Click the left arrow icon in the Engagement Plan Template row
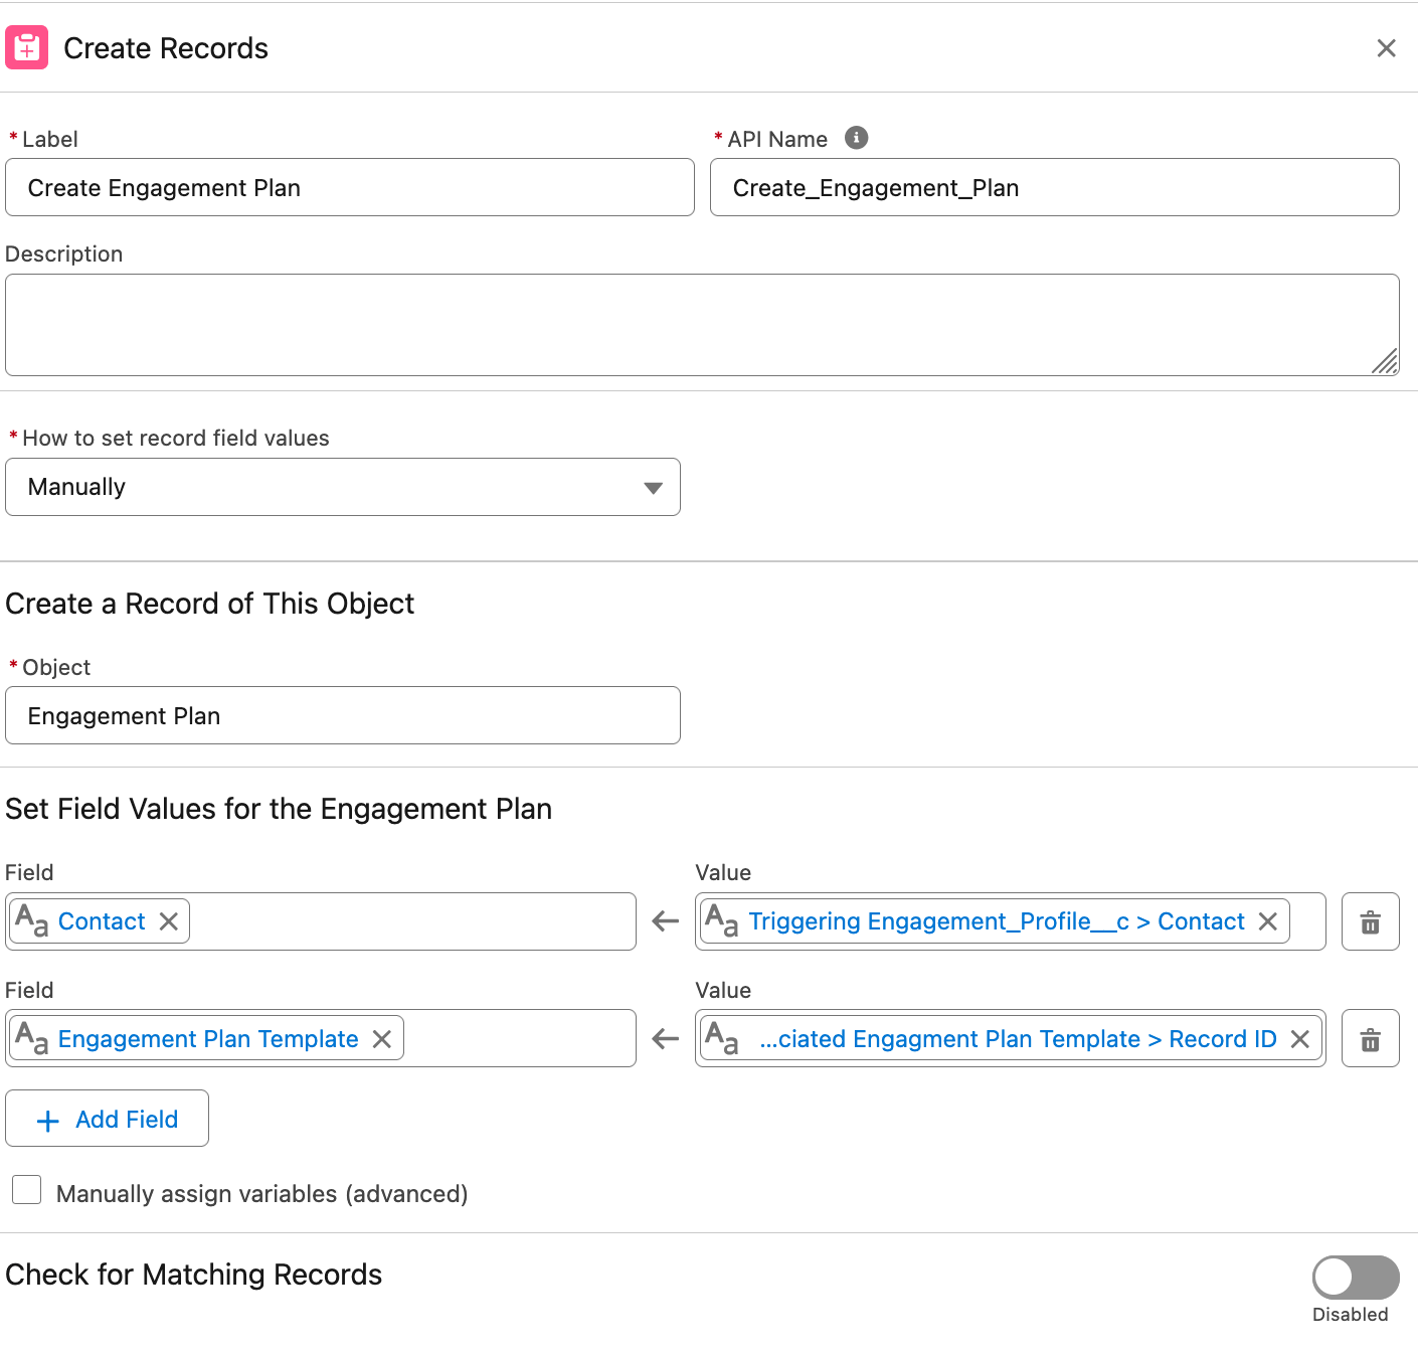 pyautogui.click(x=666, y=1039)
